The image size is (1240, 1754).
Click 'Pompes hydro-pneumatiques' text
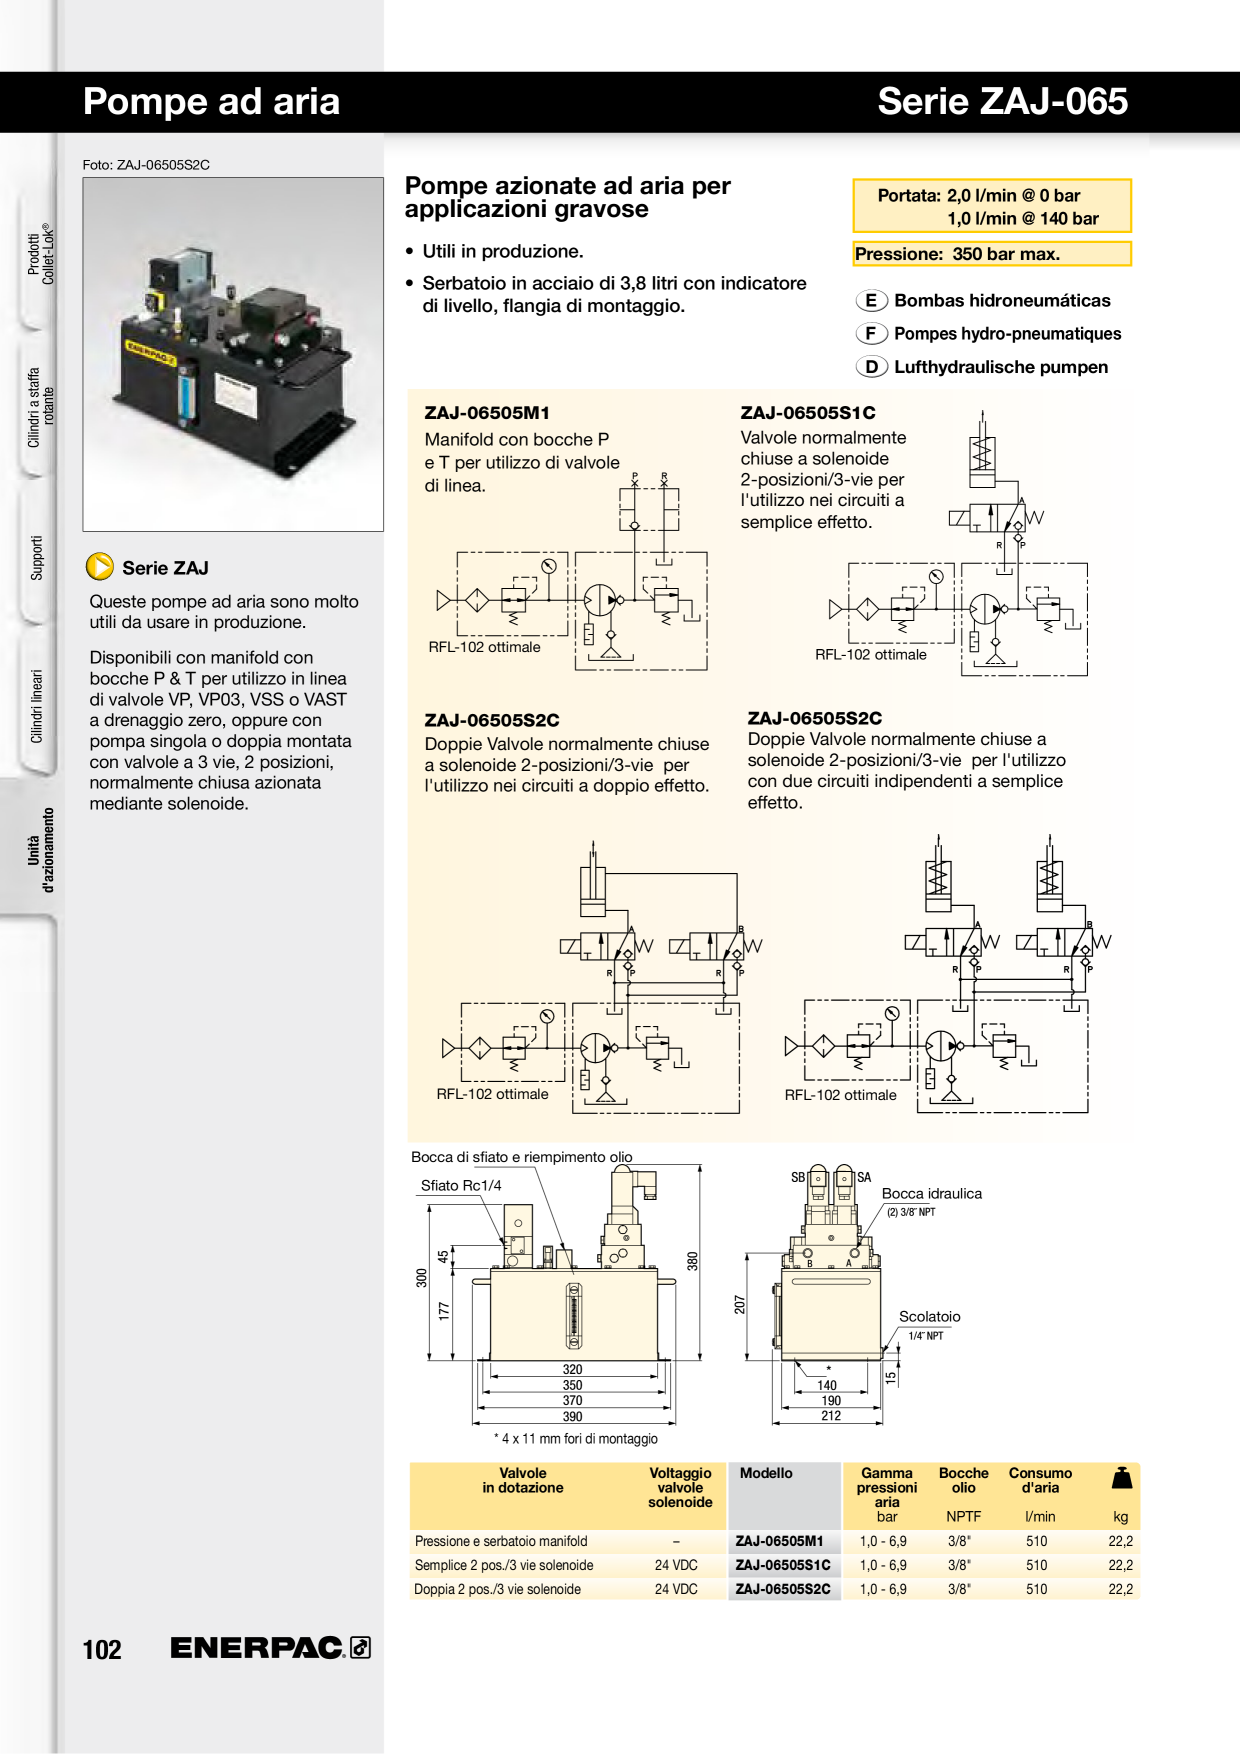coord(1007,334)
